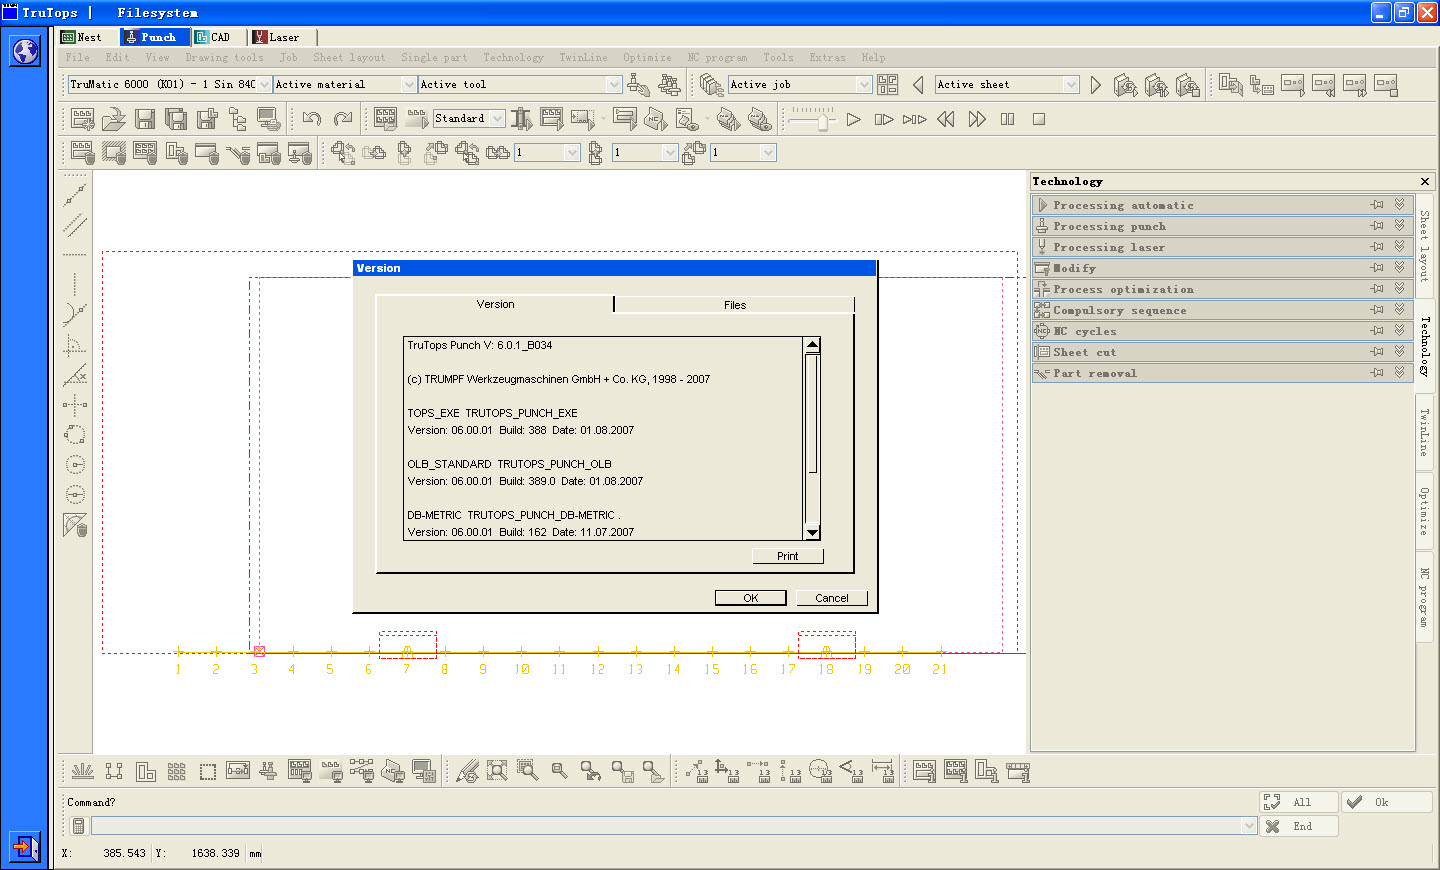This screenshot has width=1440, height=870.
Task: Click the Print button in Version dialog
Action: (x=788, y=556)
